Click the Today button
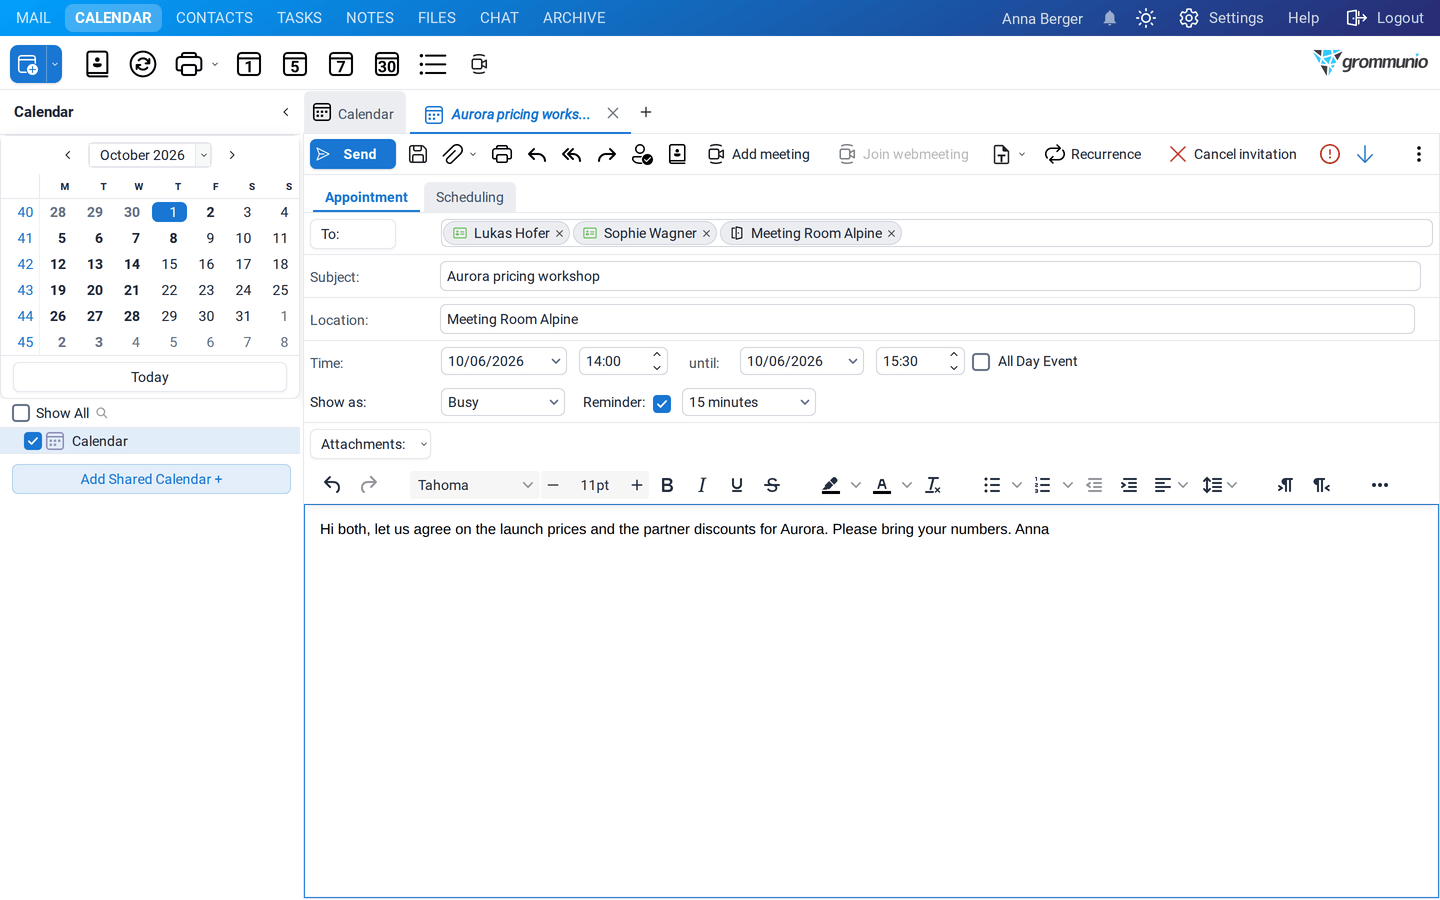Screen dimensions: 1440x900 coord(150,377)
